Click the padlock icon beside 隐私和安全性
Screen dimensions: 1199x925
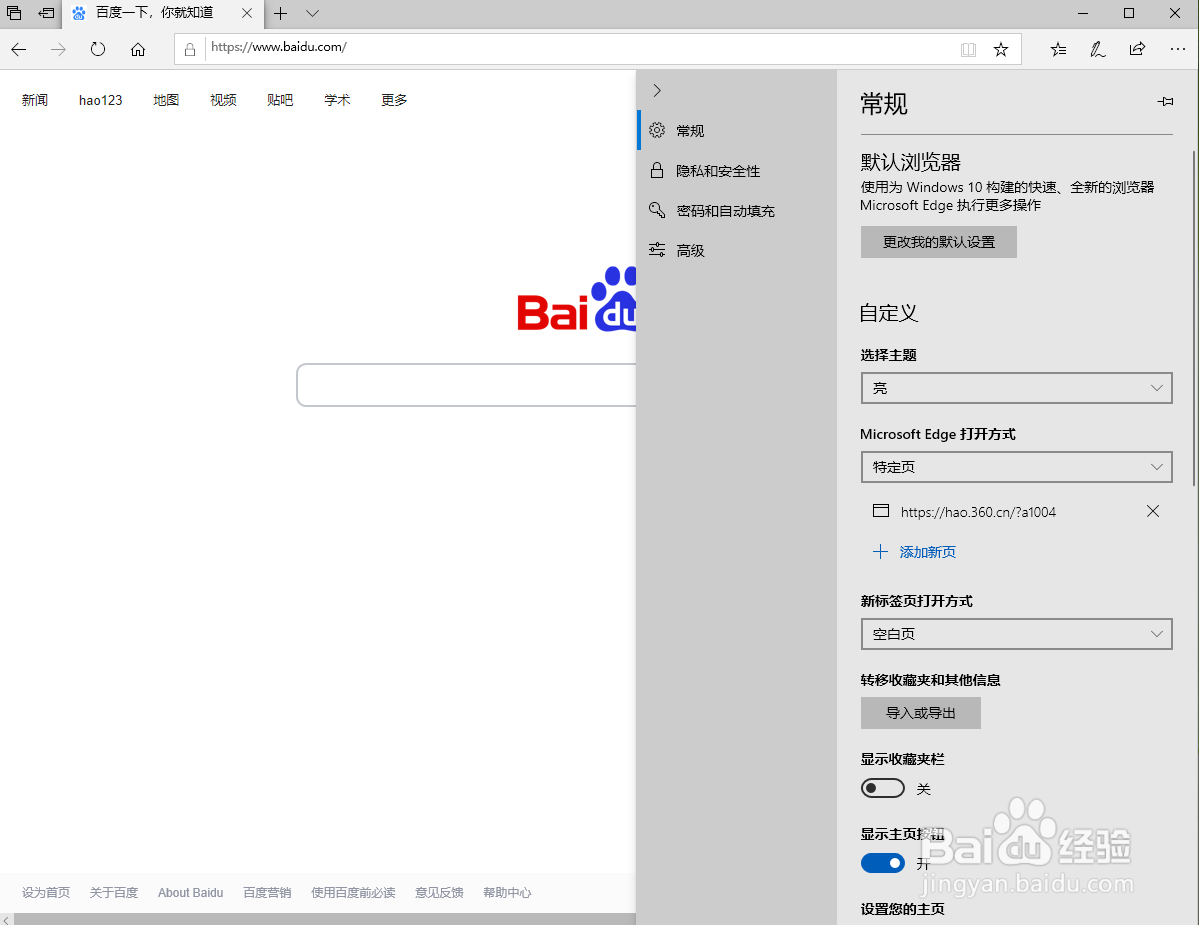coord(657,170)
